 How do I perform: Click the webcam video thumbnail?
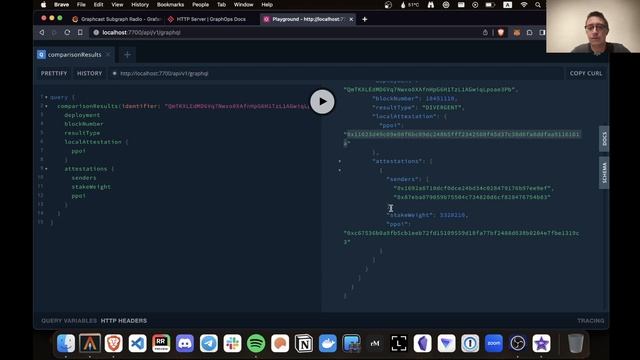coord(593,26)
